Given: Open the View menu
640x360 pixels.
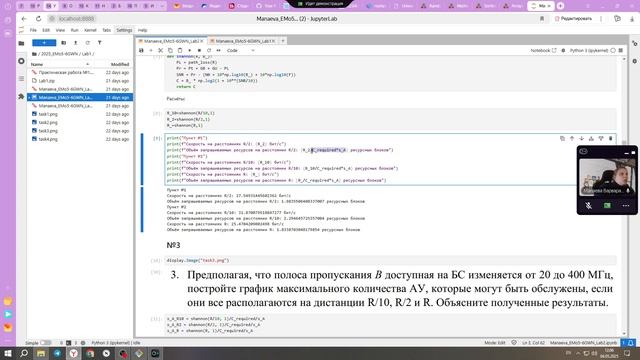Looking at the screenshot, I should point(60,30).
